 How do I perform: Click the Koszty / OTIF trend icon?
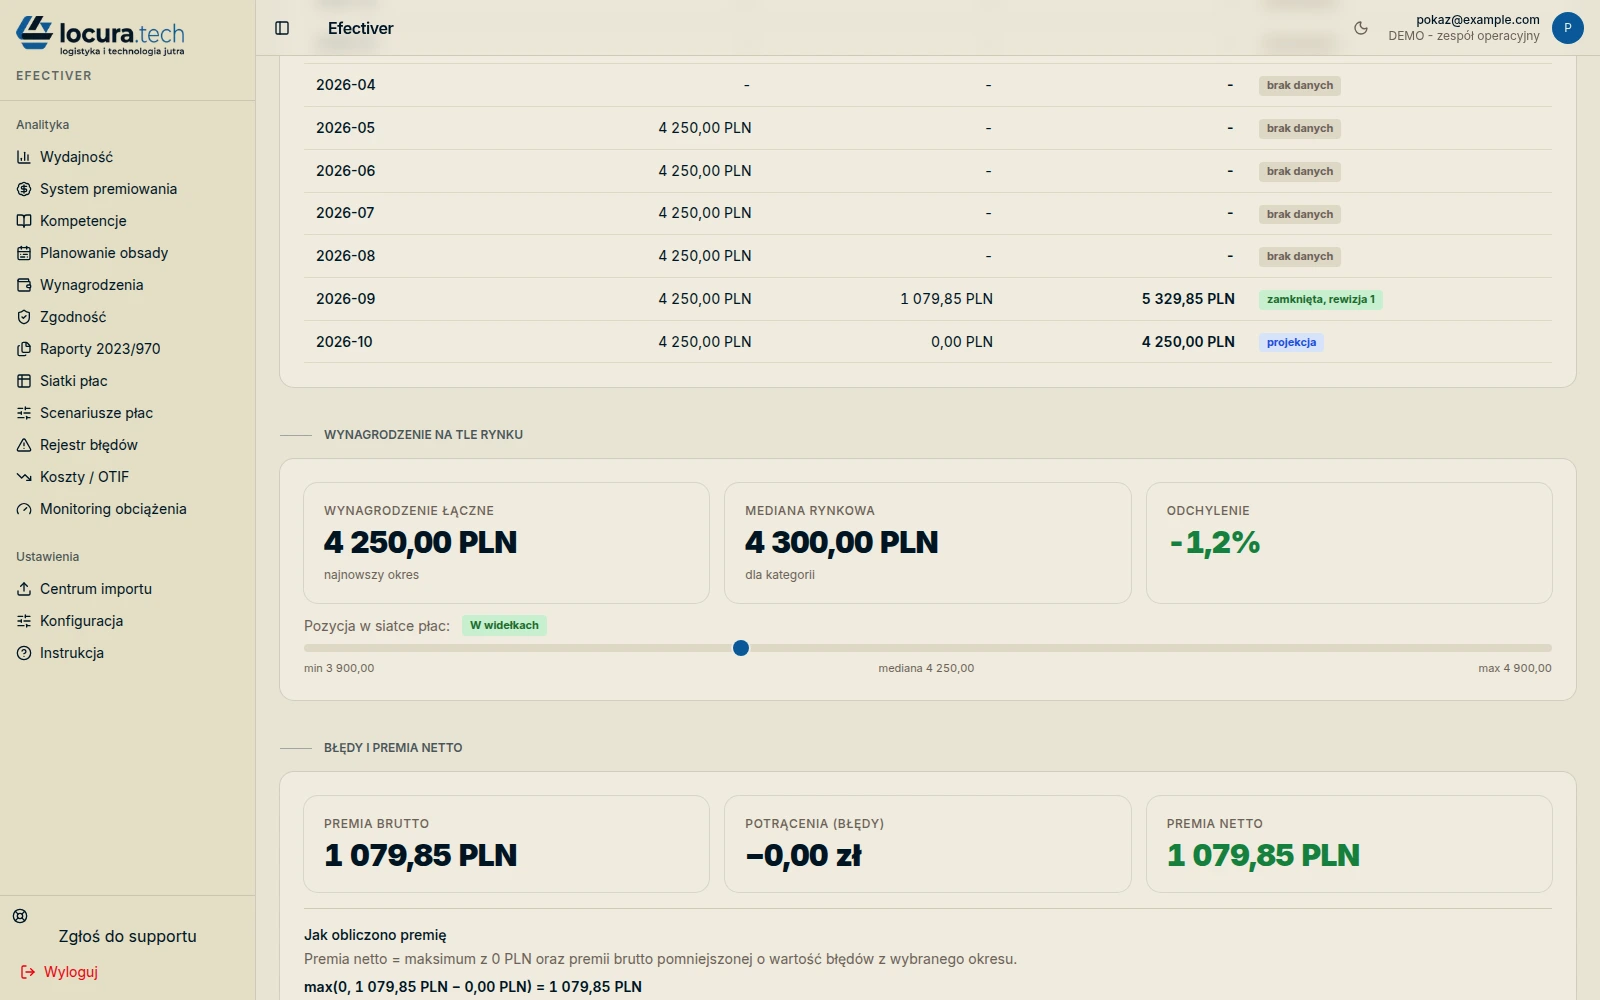click(x=24, y=477)
